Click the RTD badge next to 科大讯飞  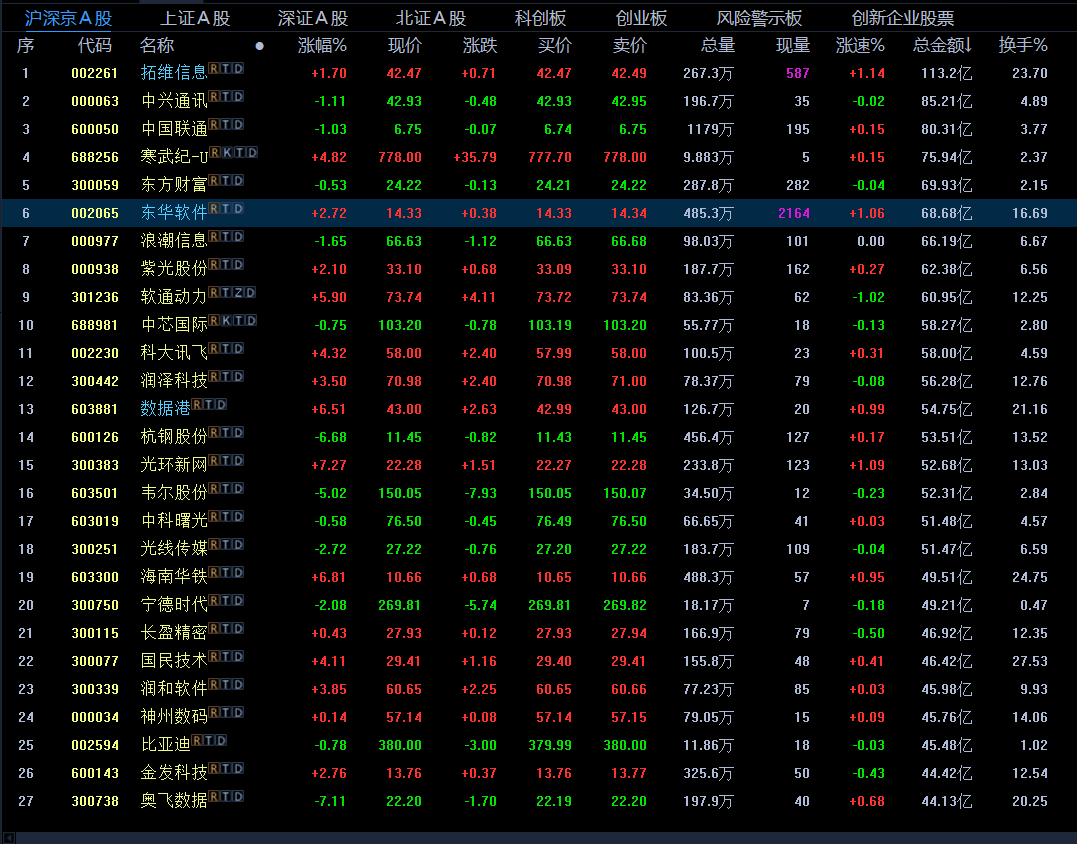pos(227,349)
